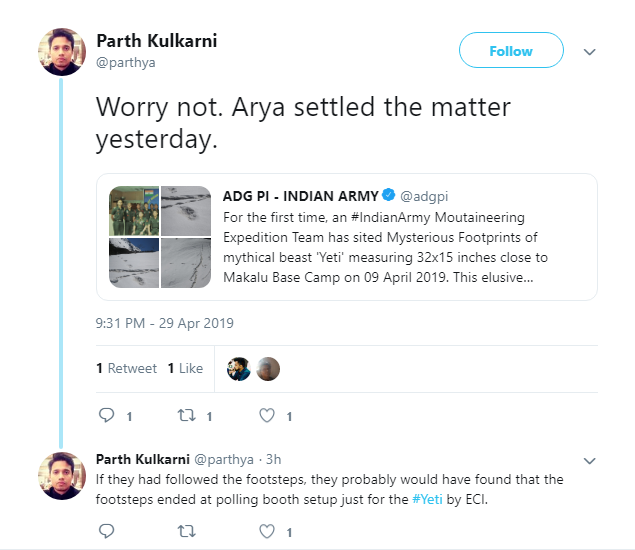The width and height of the screenshot is (635, 550).
Task: Click the 9:31 PM - 29 Apr 2019 timestamp
Action: (x=164, y=323)
